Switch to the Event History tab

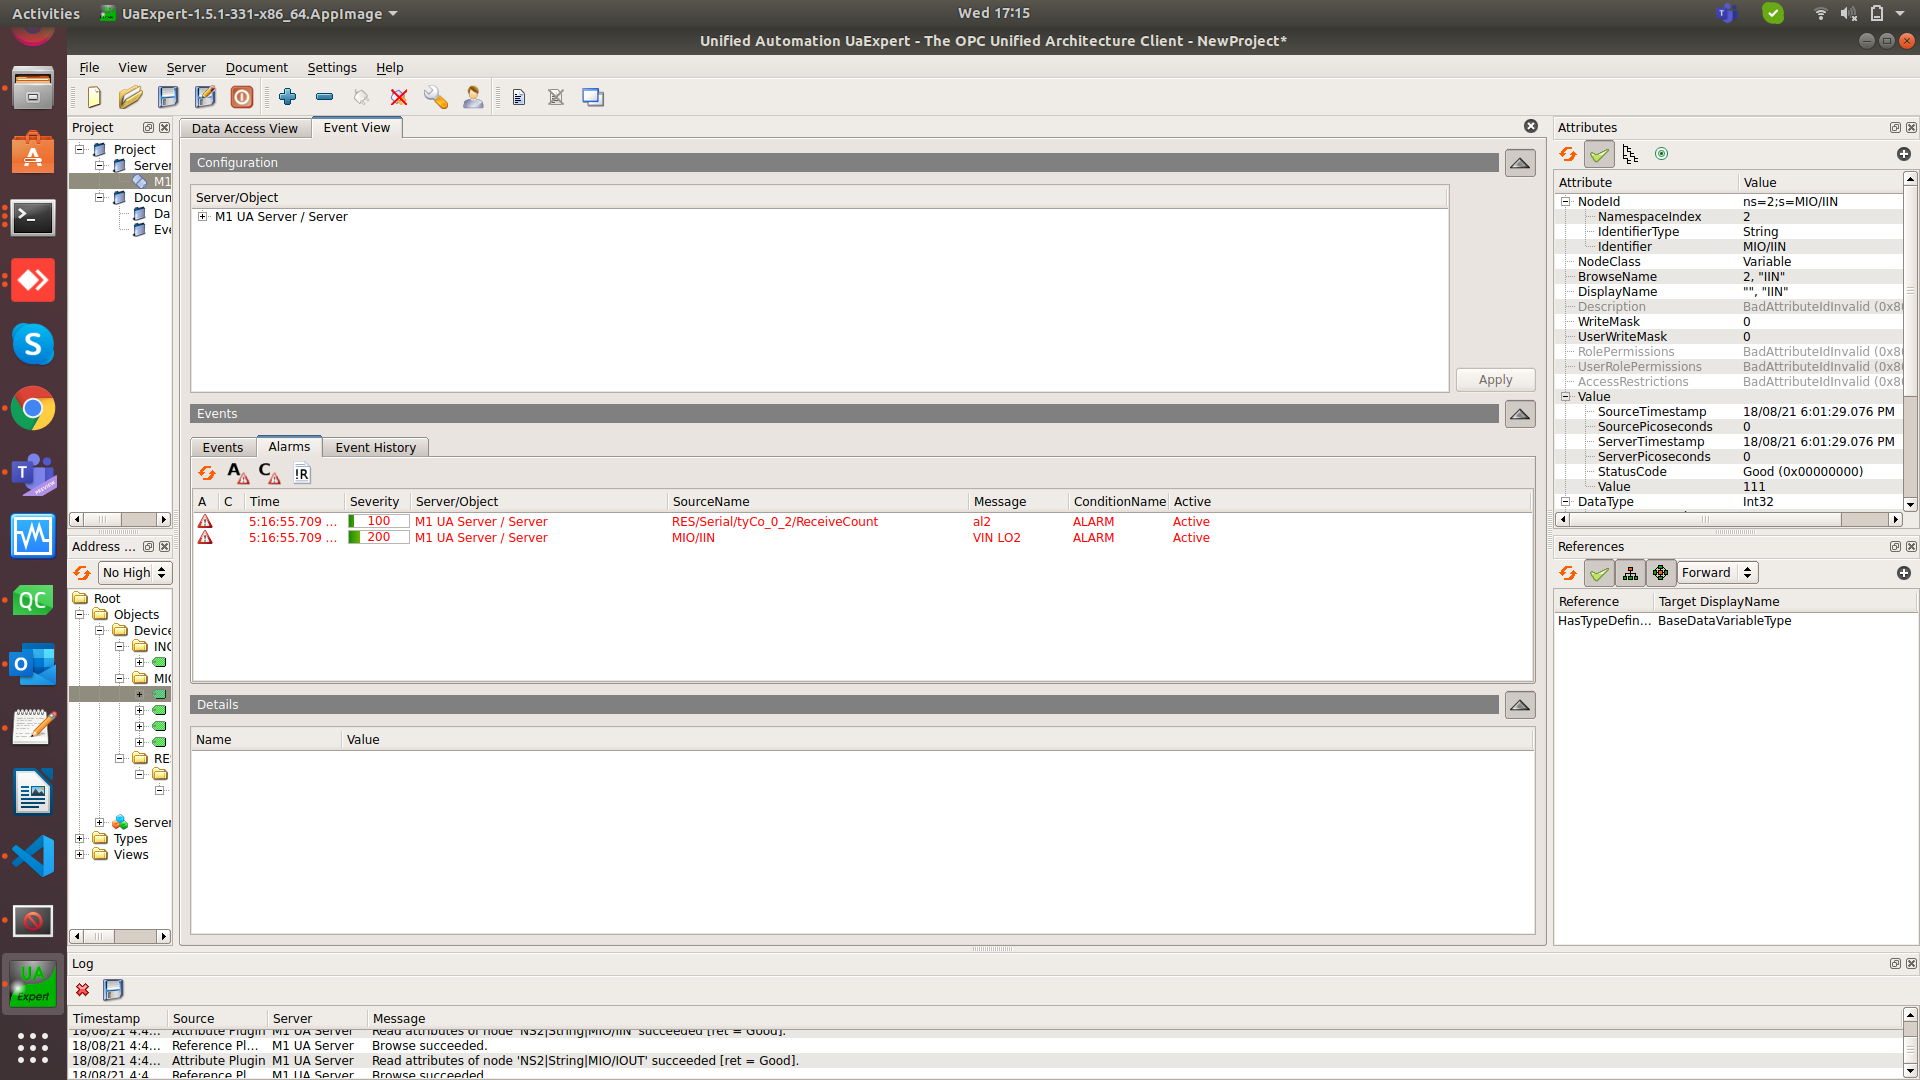(375, 447)
